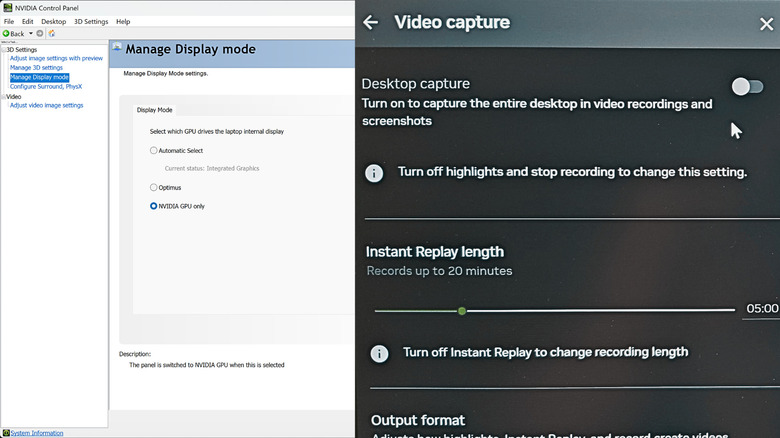Select the Automatic Select radio button
This screenshot has height=438, width=780.
pos(153,150)
